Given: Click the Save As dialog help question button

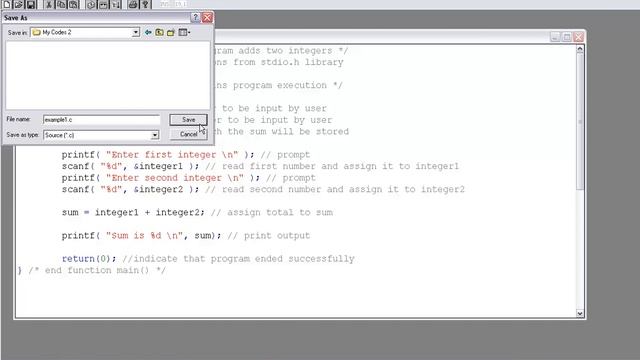Looking at the screenshot, I should pos(195,18).
